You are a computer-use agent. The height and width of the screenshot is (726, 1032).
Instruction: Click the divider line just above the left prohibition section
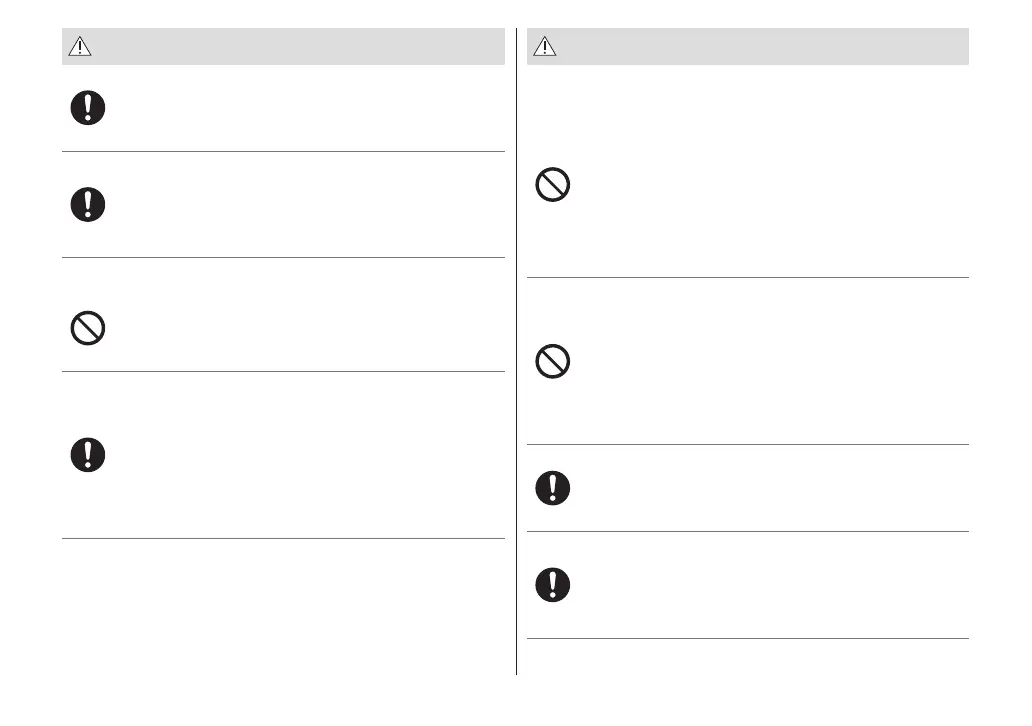coord(283,258)
